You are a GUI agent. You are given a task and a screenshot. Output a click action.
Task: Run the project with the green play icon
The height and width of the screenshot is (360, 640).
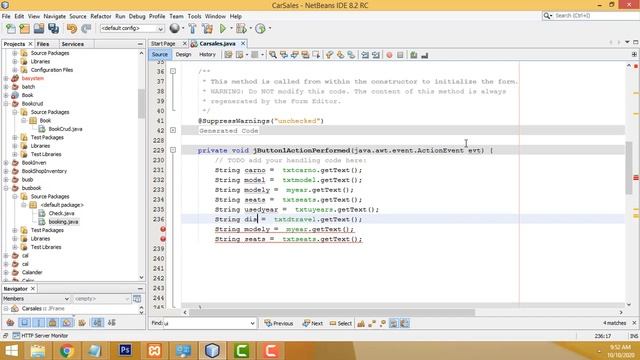(x=223, y=29)
